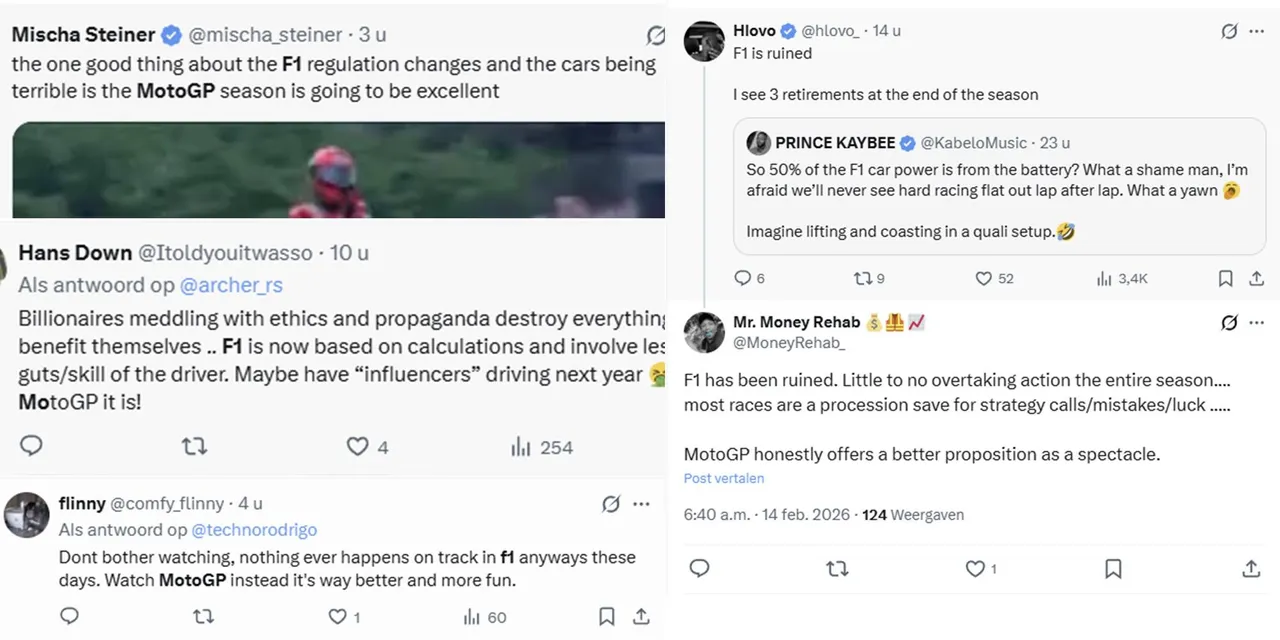This screenshot has height=640, width=1280.
Task: Share Mr. Money Rehab's post via share icon
Action: pos(1251,568)
